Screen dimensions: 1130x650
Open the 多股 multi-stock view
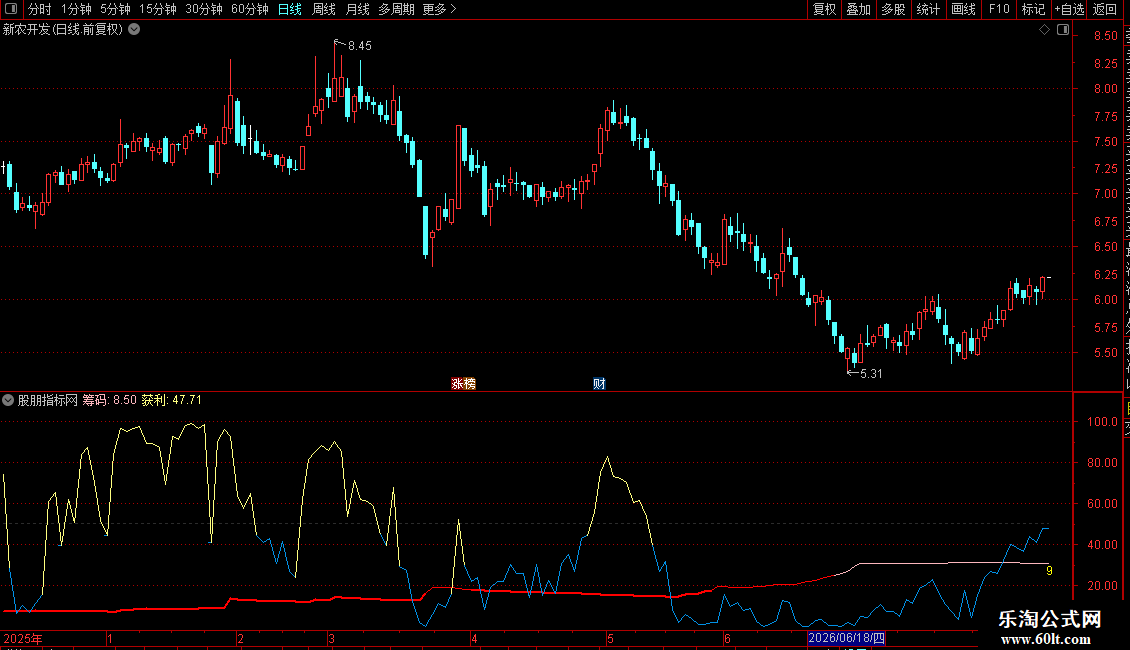click(x=893, y=9)
